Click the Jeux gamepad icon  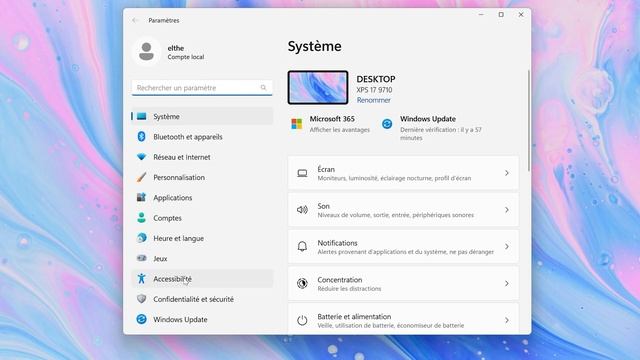[x=142, y=258]
